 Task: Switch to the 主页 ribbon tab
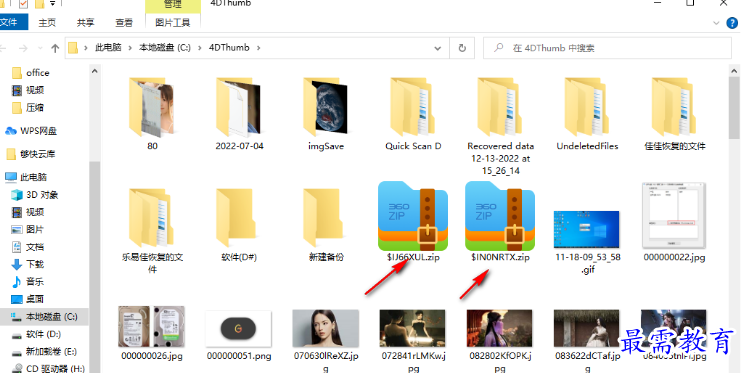(x=47, y=22)
